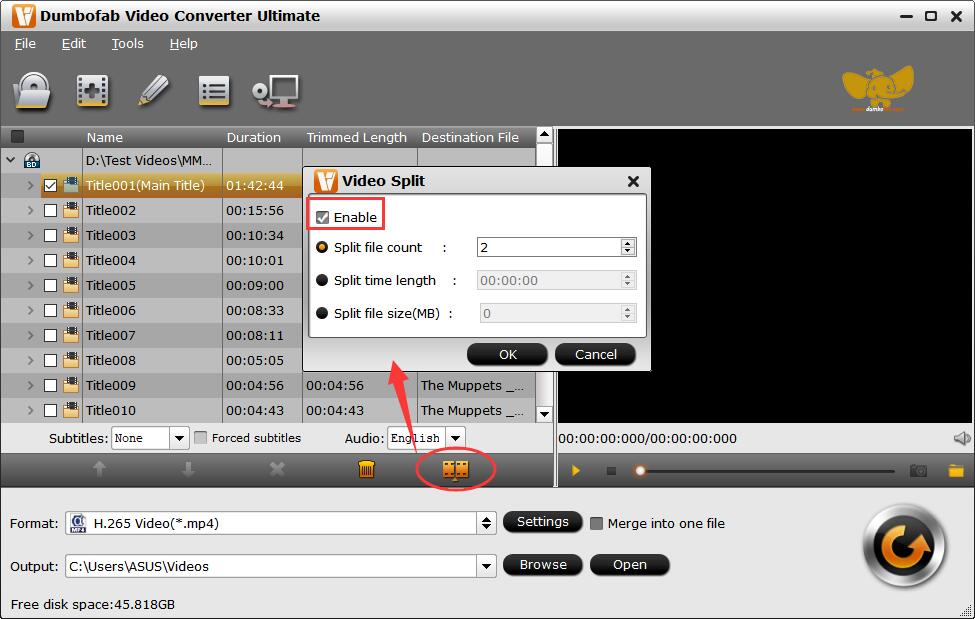Expand the Format H.265 Video dropdown
Screen dimensions: 975x619
(486, 523)
